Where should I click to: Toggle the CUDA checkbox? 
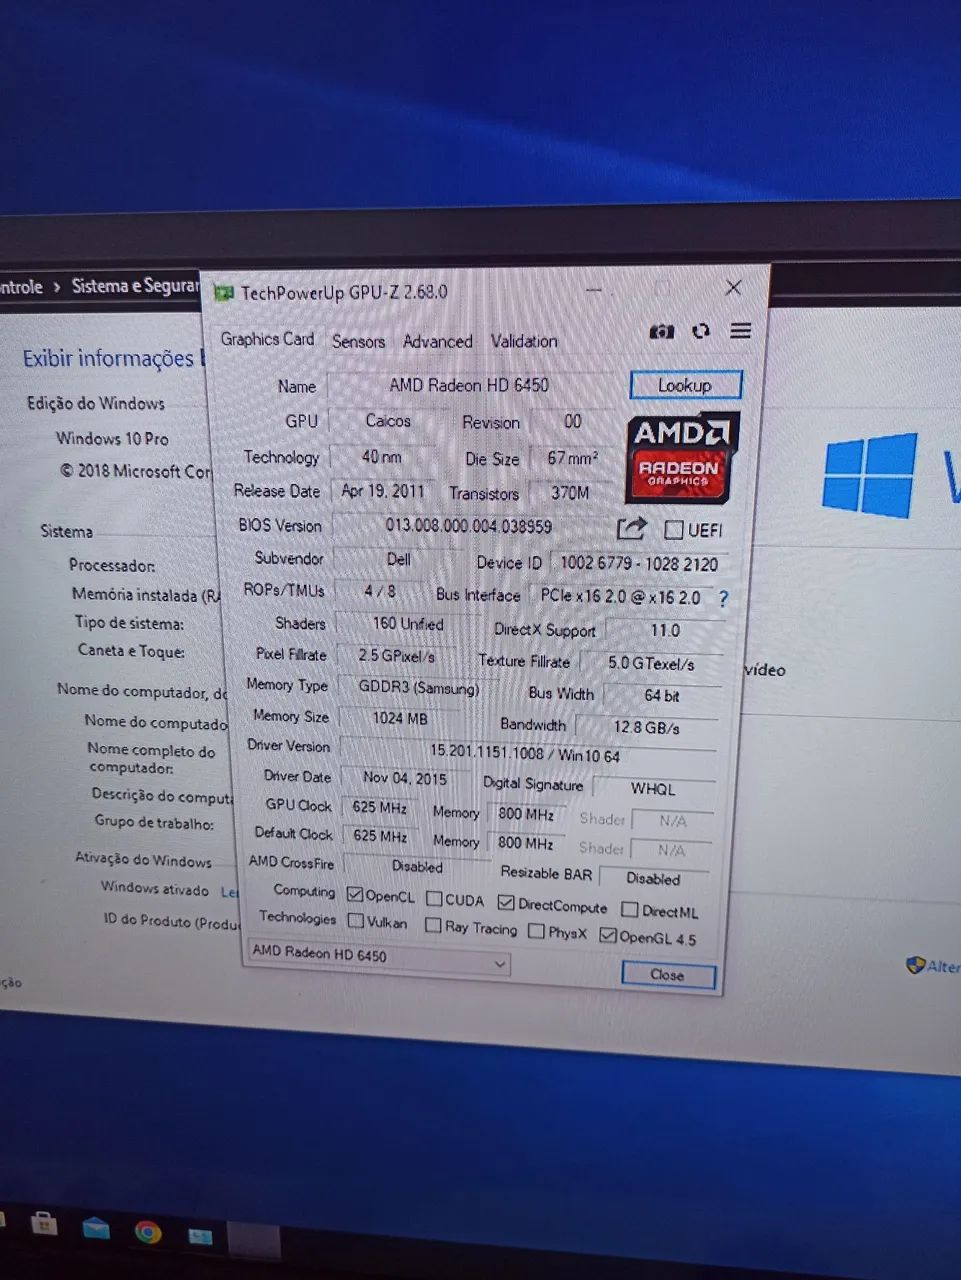(434, 898)
